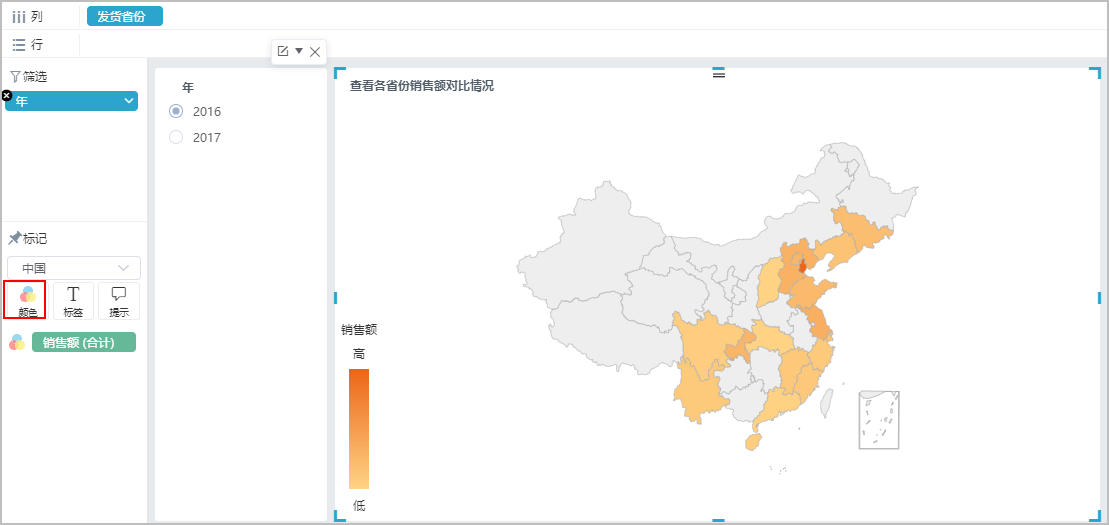
Task: Remove the 年 filter with black X
Action: pos(6,95)
